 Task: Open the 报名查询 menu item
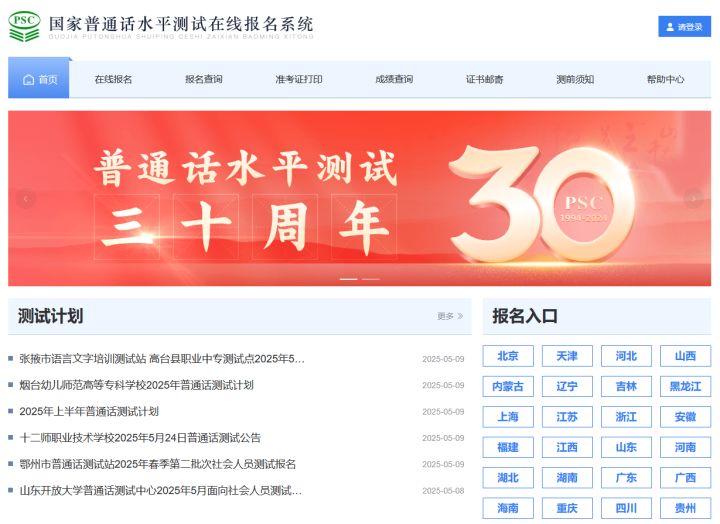(204, 79)
